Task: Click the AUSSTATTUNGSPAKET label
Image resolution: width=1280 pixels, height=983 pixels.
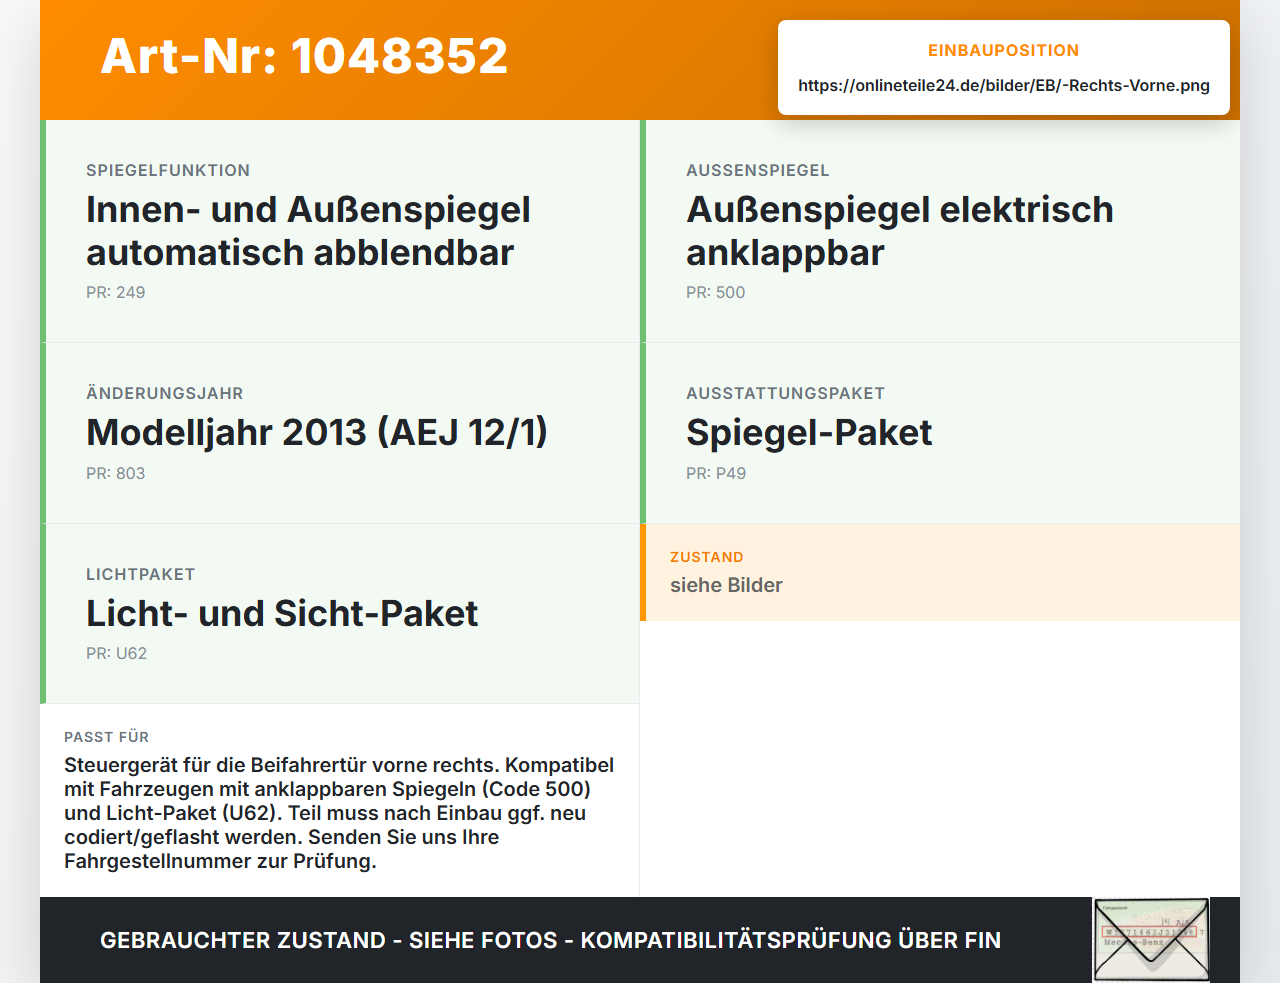Action: (x=786, y=393)
